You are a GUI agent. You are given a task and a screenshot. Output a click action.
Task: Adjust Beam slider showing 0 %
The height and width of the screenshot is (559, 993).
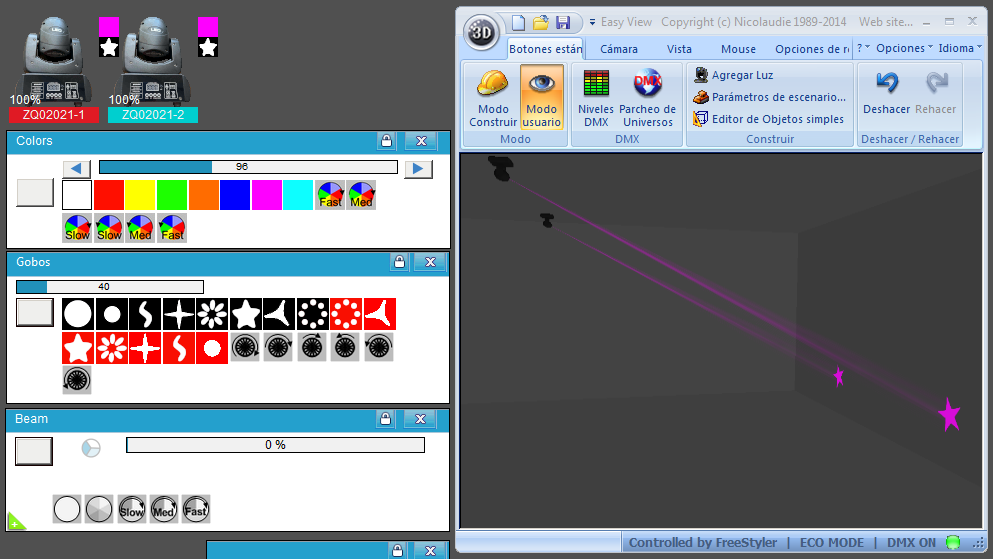click(275, 445)
